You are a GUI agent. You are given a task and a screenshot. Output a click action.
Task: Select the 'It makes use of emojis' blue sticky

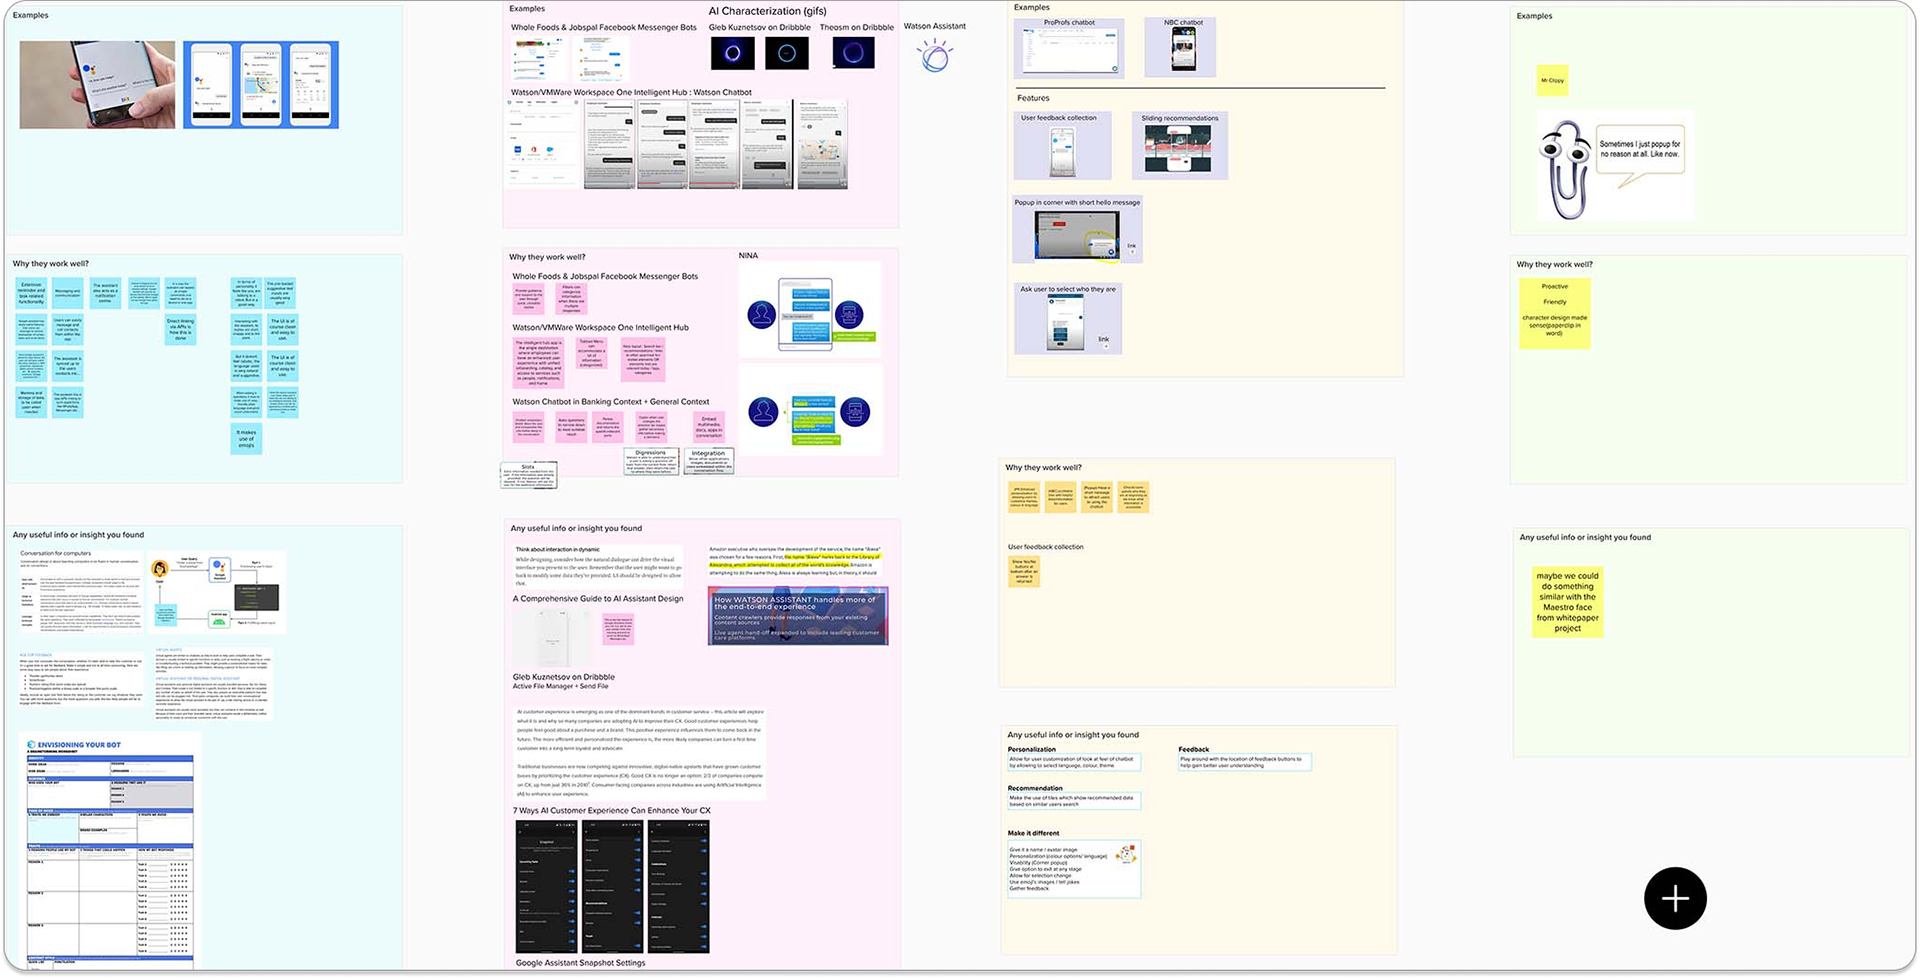pyautogui.click(x=246, y=439)
